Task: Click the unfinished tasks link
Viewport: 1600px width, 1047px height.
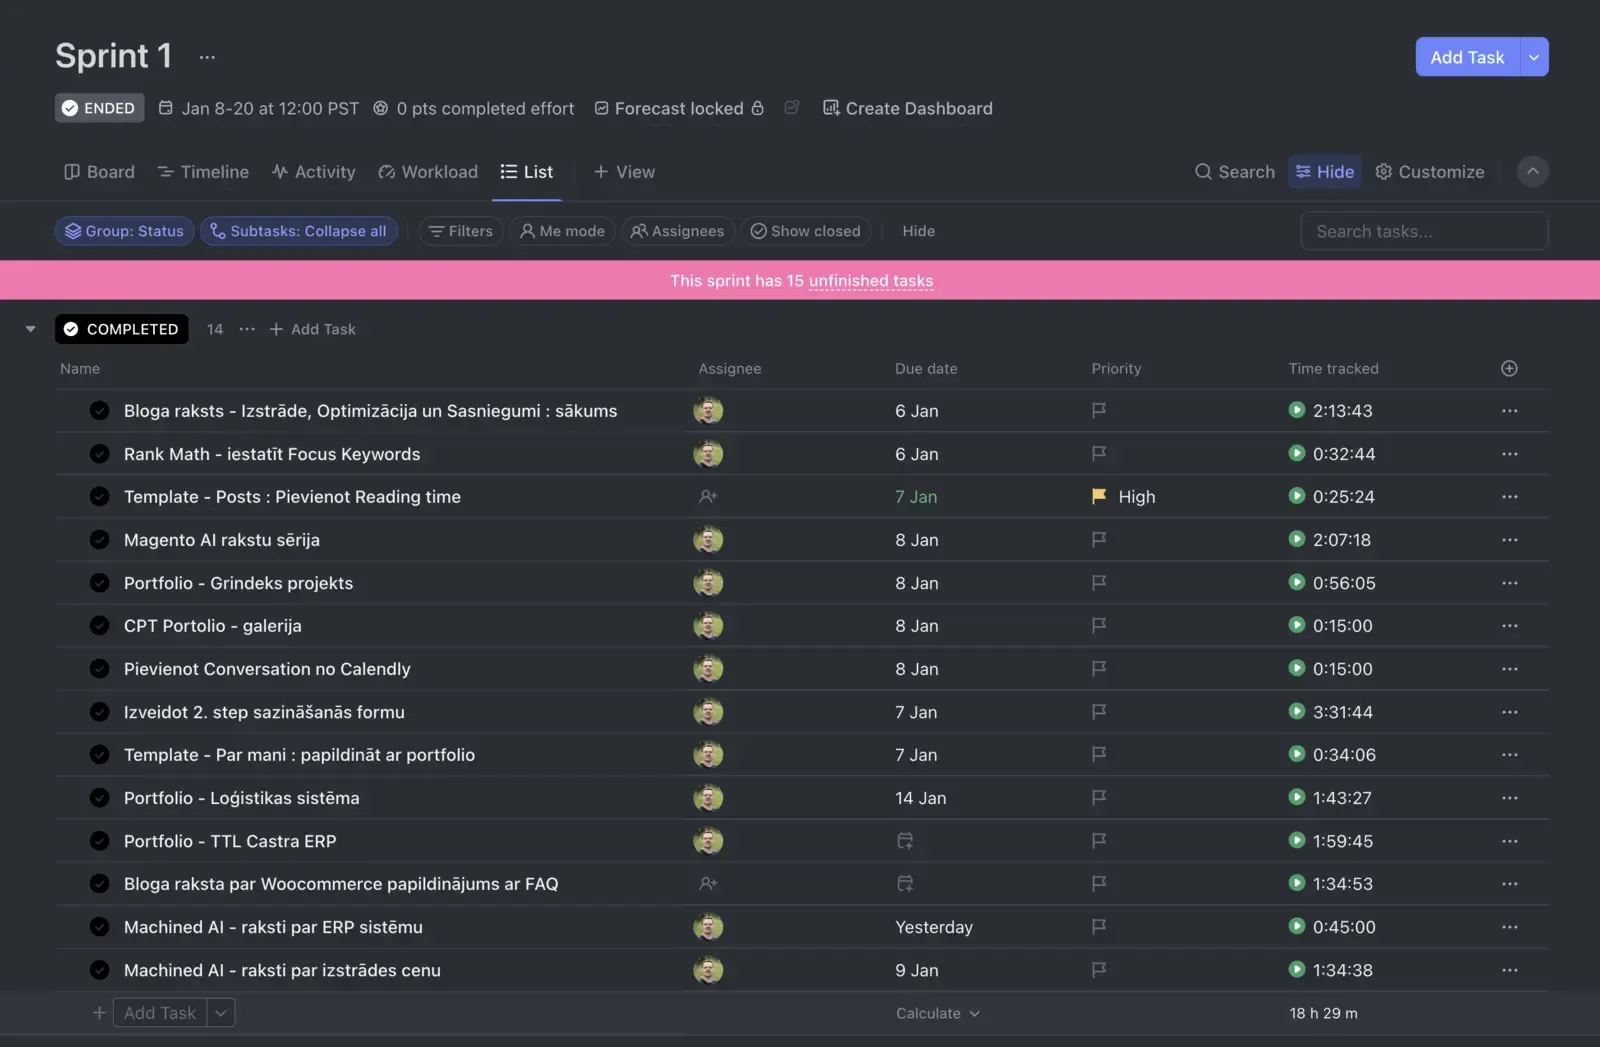Action: (x=871, y=280)
